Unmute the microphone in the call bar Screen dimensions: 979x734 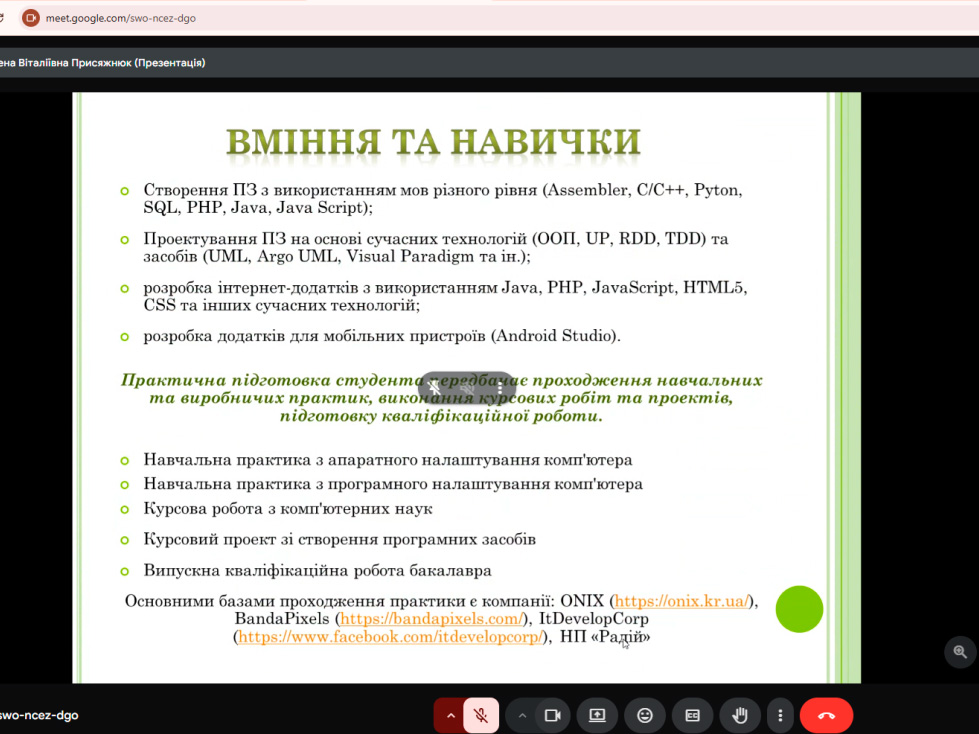click(x=481, y=715)
